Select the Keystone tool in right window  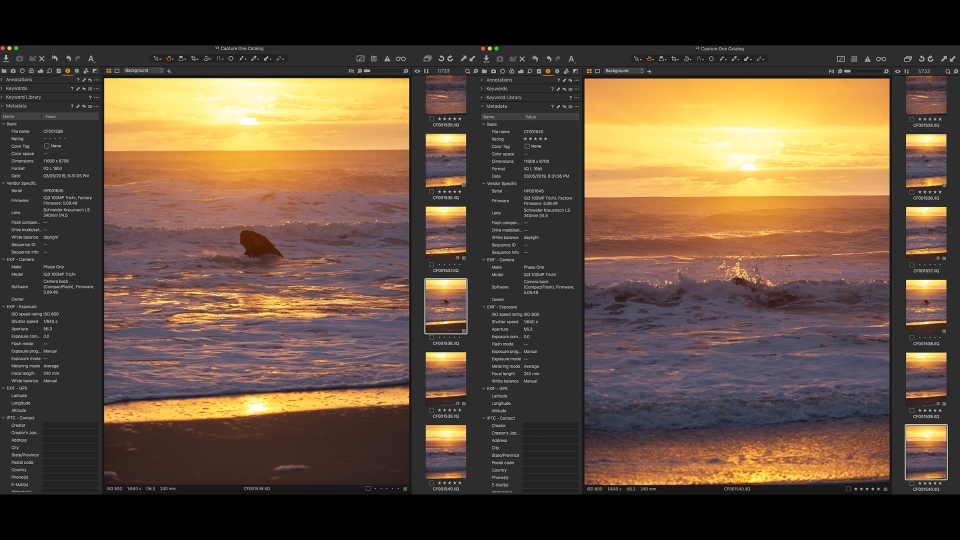pyautogui.click(x=700, y=59)
